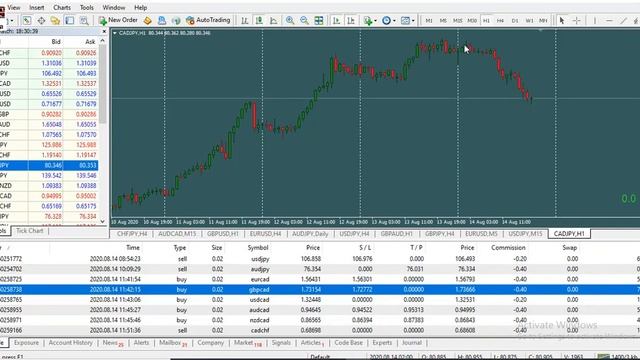Expand the CADJPY,H1 chart title triangle
This screenshot has height=360, width=640.
pos(115,33)
